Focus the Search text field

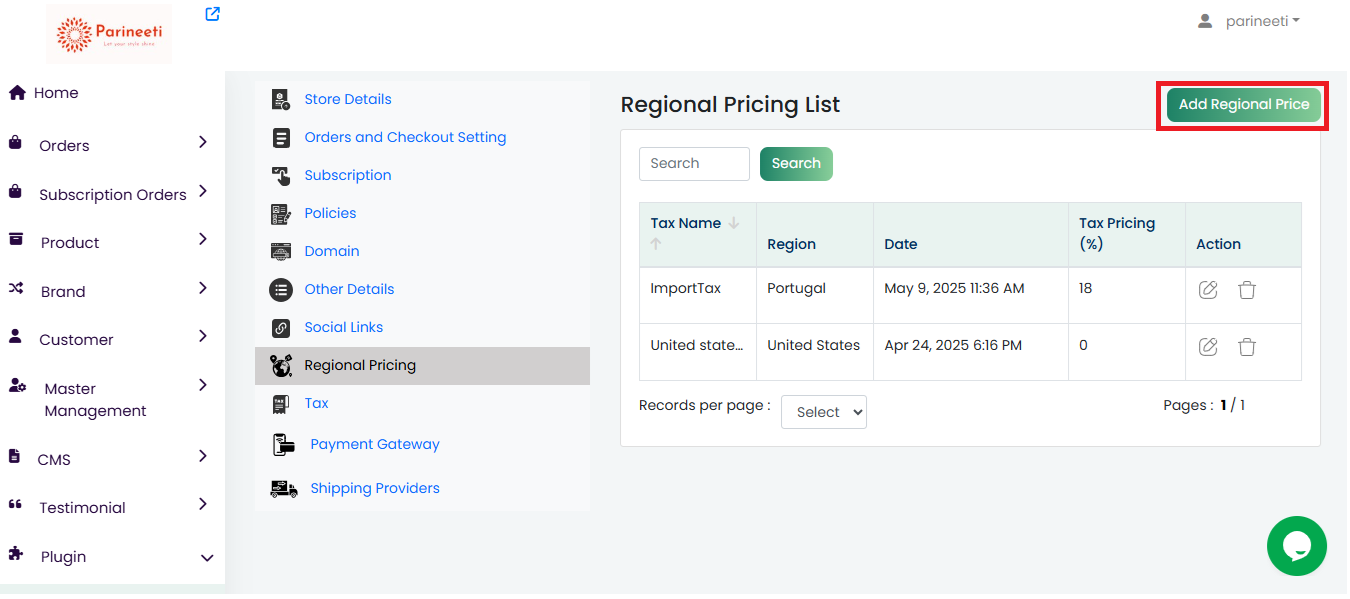point(694,164)
